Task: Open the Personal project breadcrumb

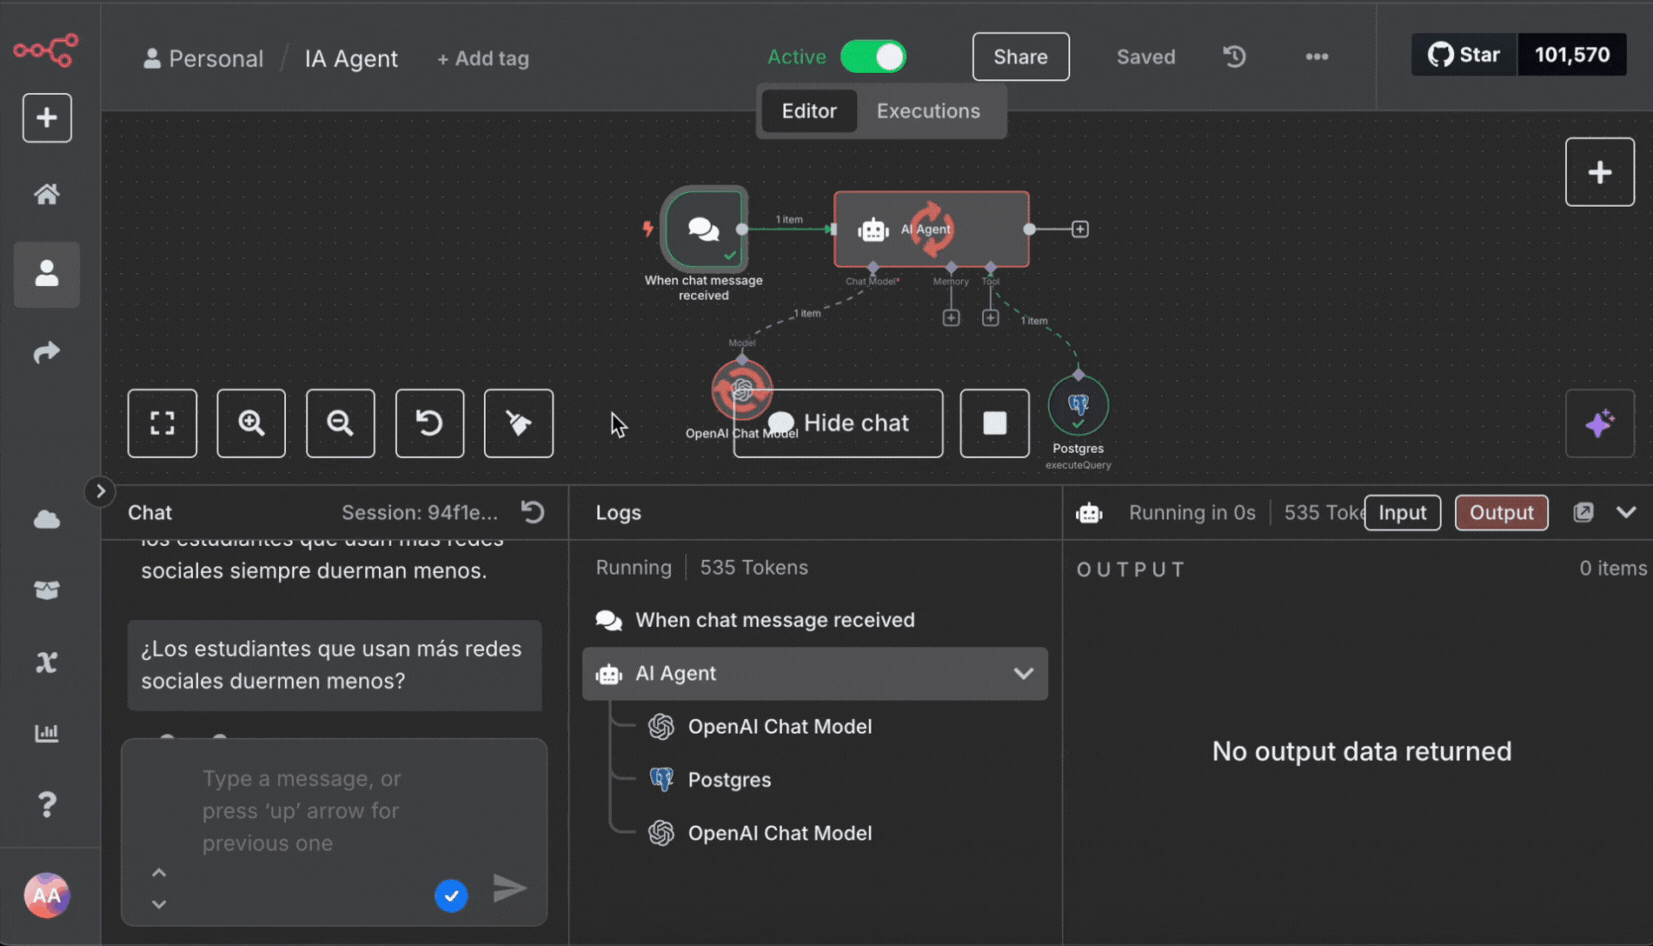Action: click(203, 58)
